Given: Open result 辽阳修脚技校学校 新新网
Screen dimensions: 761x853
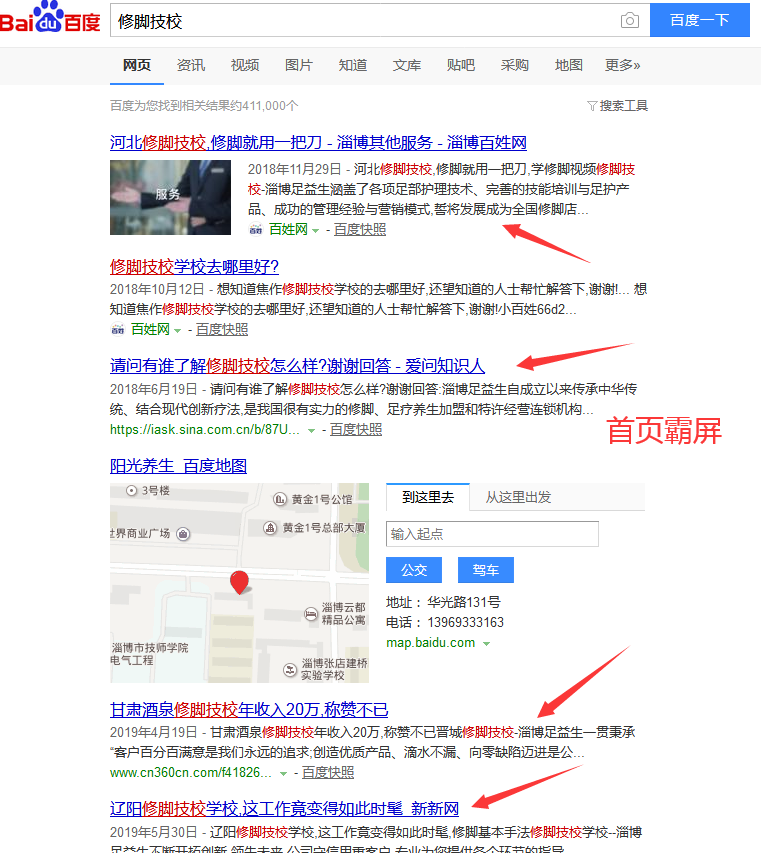Looking at the screenshot, I should [x=284, y=808].
